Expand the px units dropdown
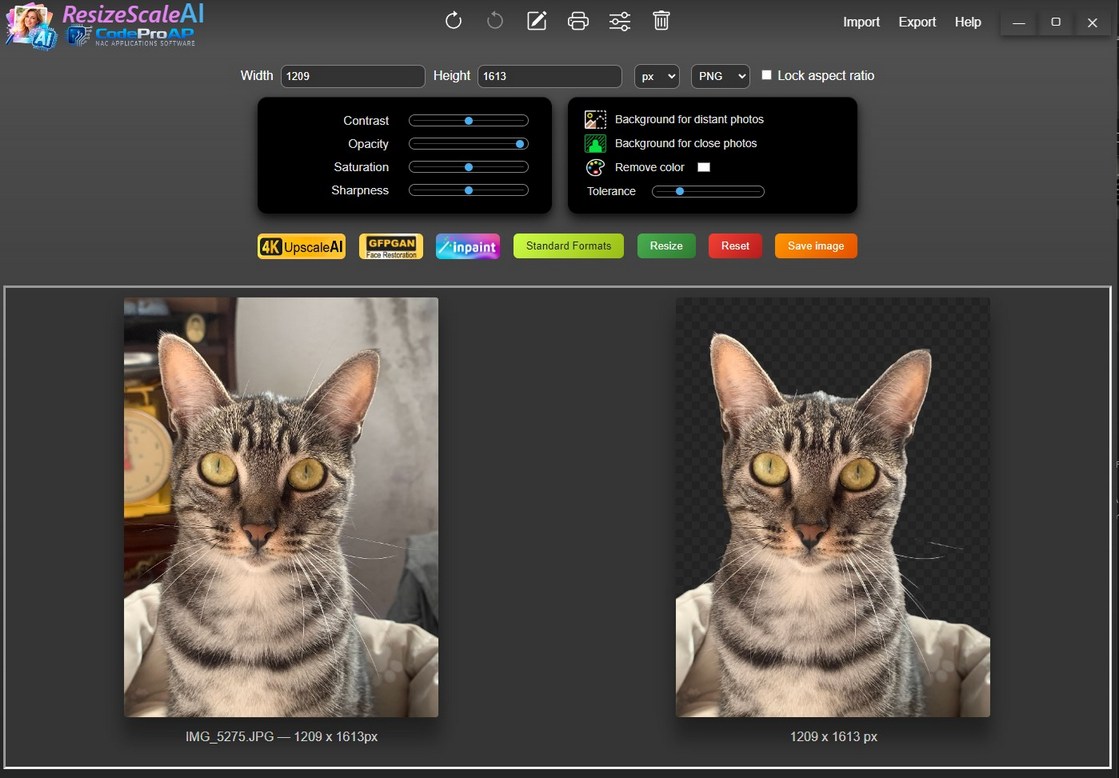The height and width of the screenshot is (778, 1119). (657, 76)
